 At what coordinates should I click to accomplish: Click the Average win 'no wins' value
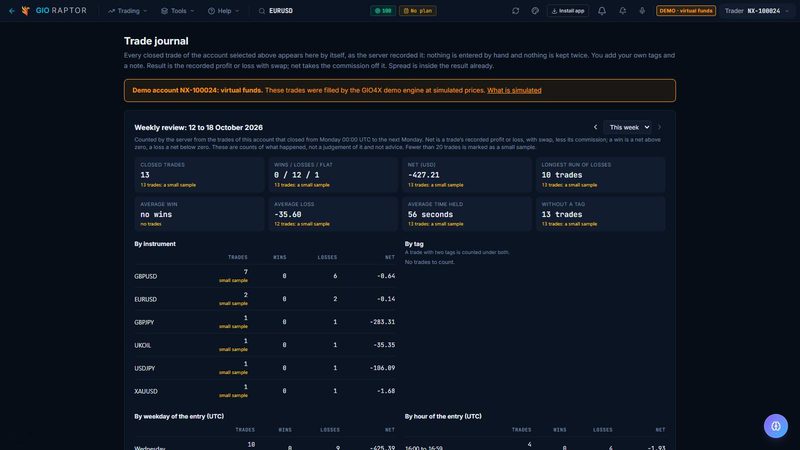pyautogui.click(x=156, y=214)
